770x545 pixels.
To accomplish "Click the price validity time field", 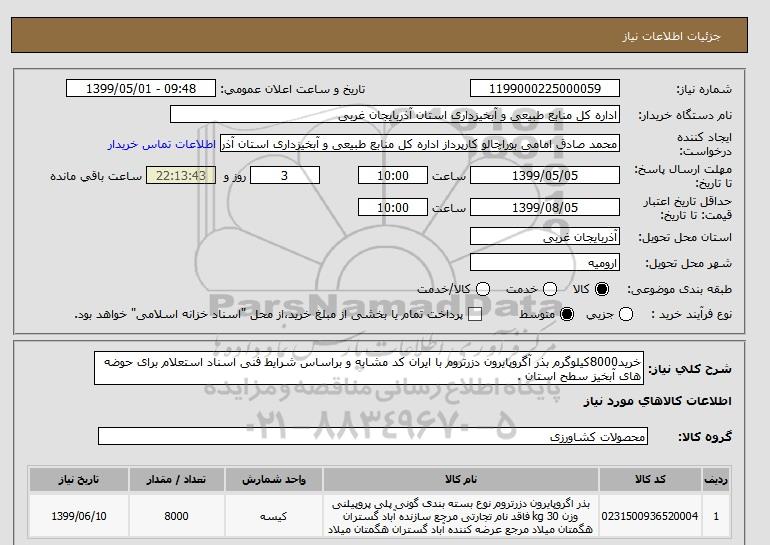I will (x=393, y=208).
